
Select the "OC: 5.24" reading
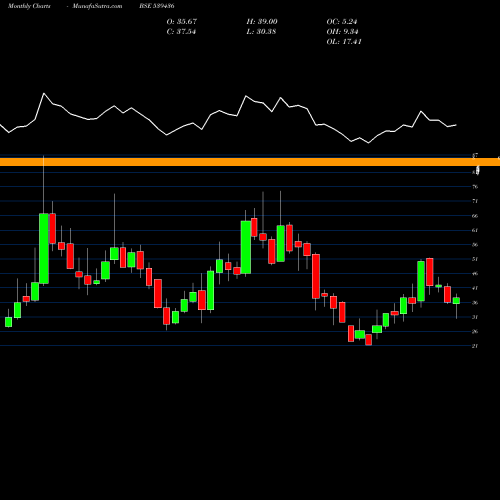(342, 22)
